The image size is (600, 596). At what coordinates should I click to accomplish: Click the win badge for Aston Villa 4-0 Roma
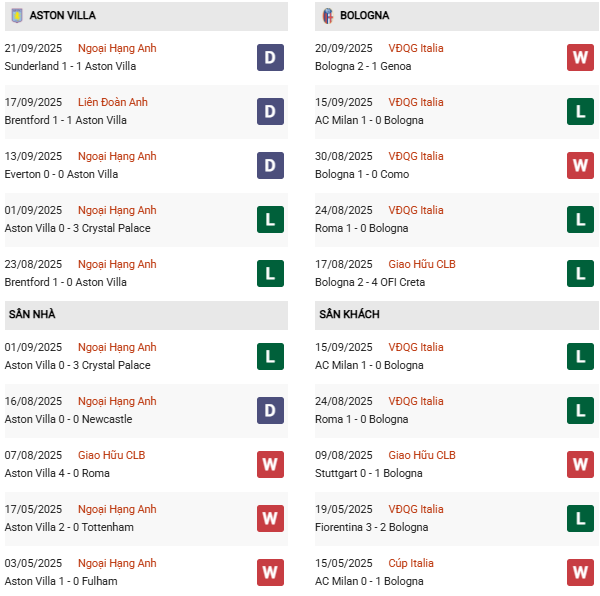270,465
